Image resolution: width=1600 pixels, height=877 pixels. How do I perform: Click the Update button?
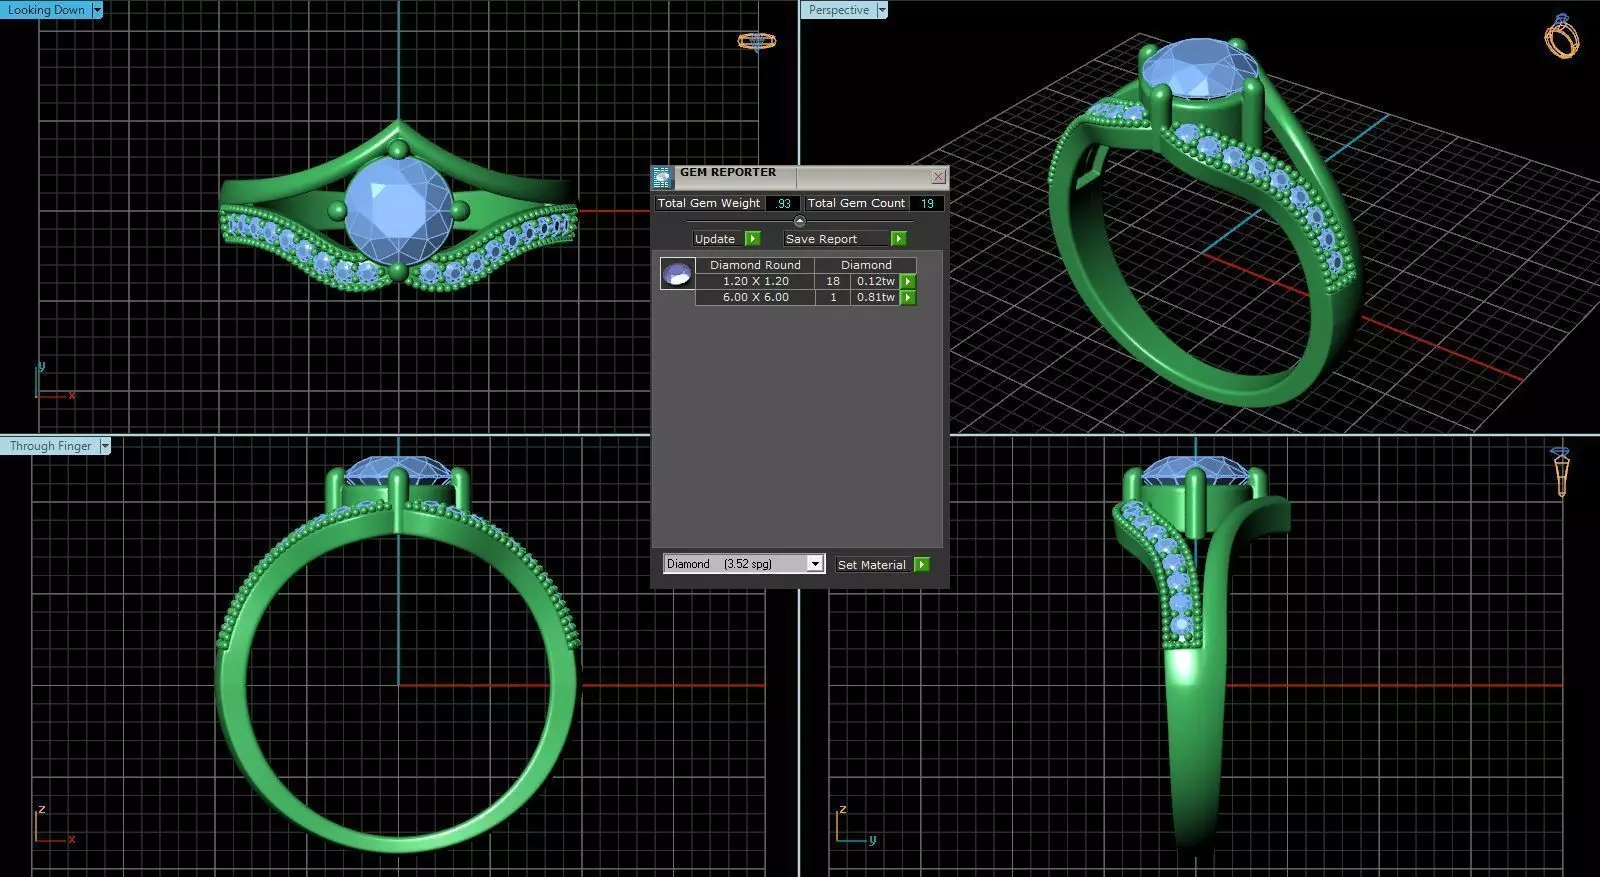pos(715,239)
